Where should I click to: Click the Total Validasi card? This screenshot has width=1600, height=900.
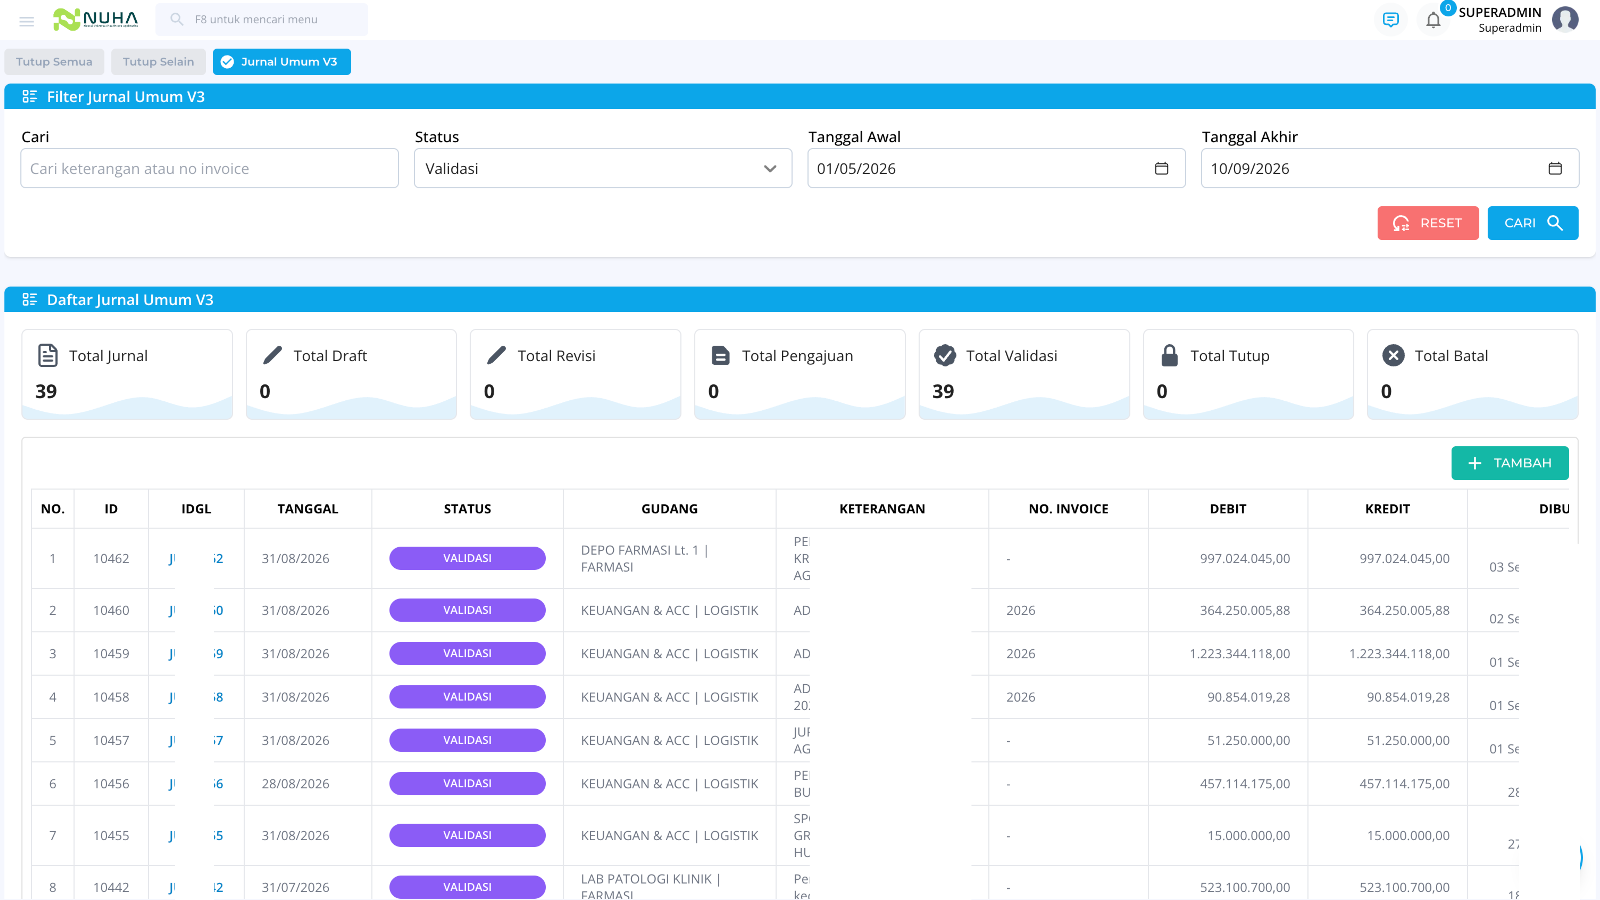[x=1024, y=374]
